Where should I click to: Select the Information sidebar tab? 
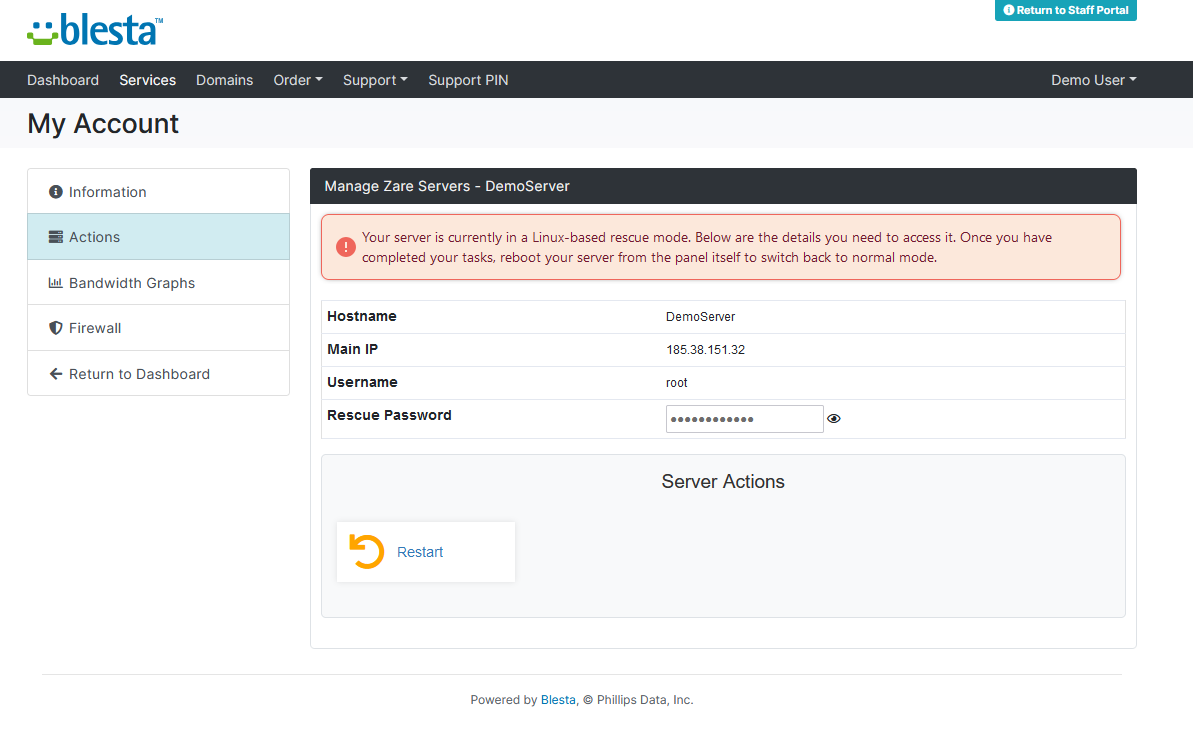tap(158, 192)
